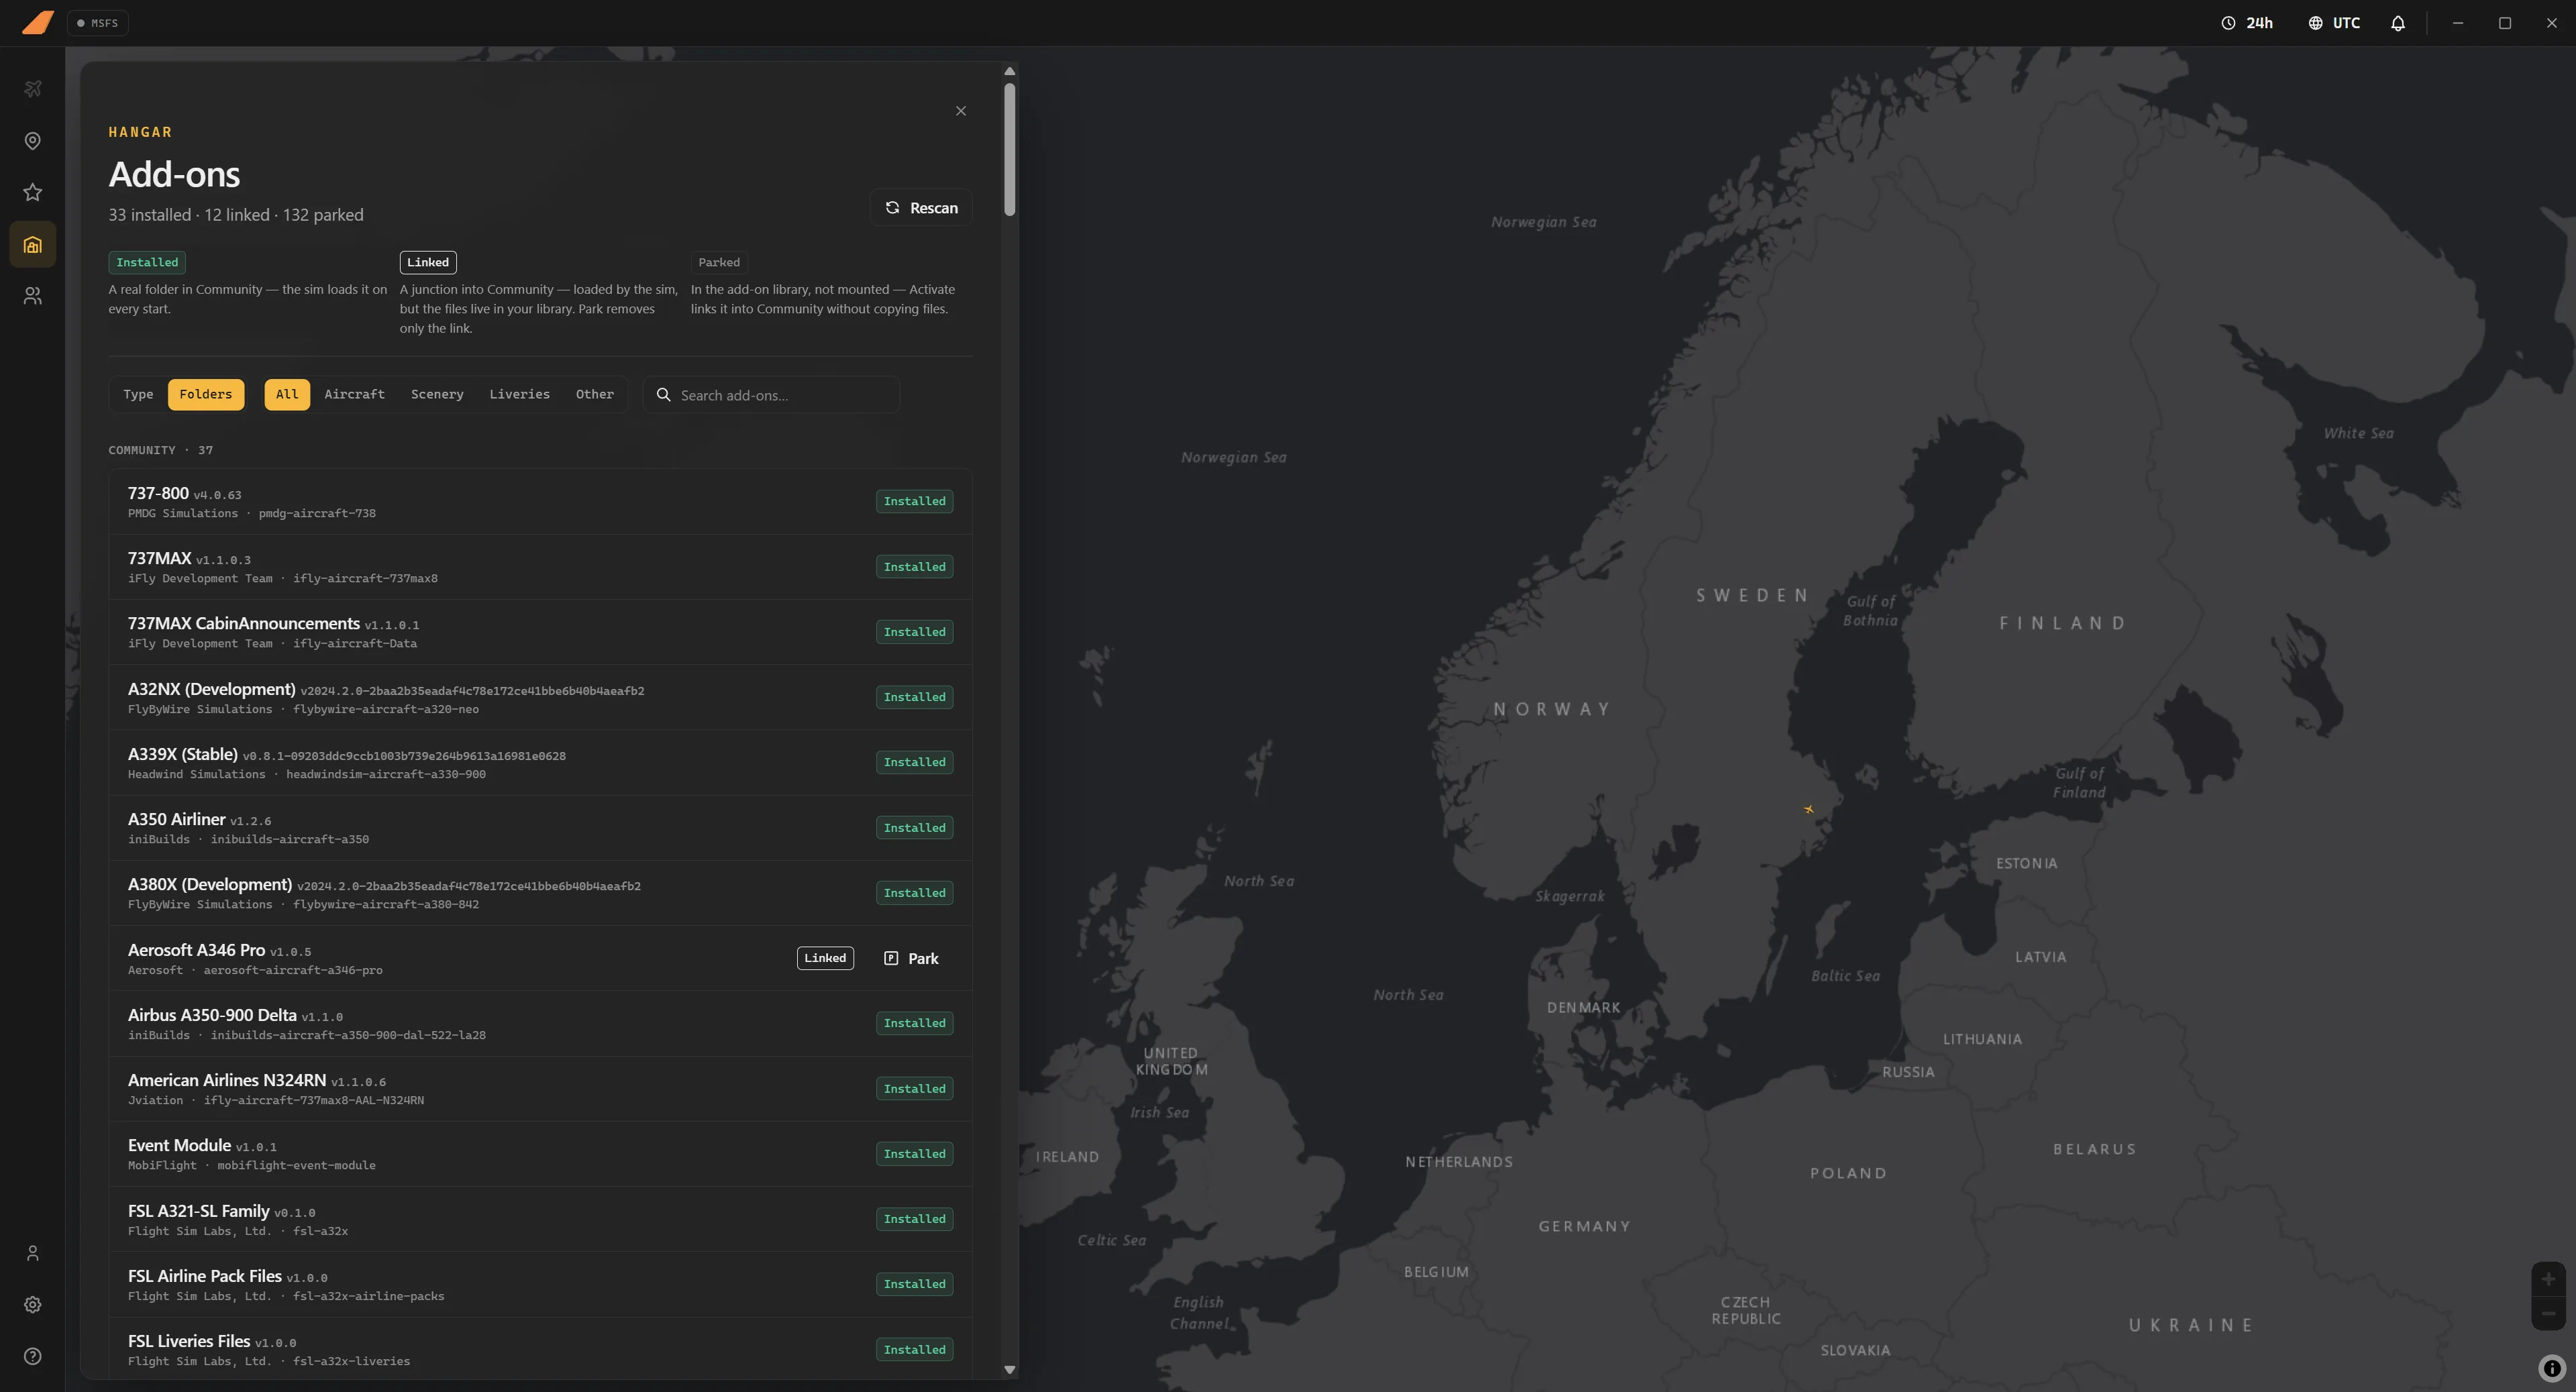Click the Installed legend badge
The image size is (2576, 1392).
pos(147,262)
